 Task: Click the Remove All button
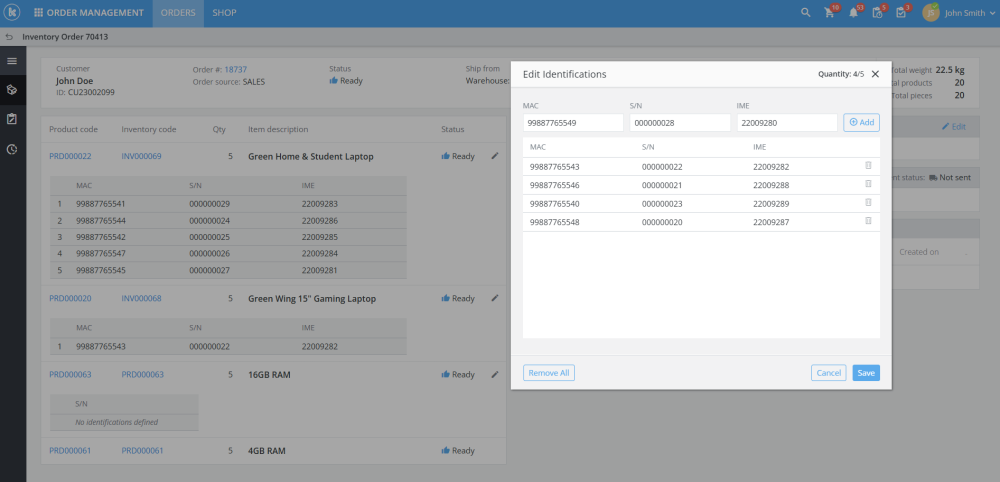[x=549, y=373]
